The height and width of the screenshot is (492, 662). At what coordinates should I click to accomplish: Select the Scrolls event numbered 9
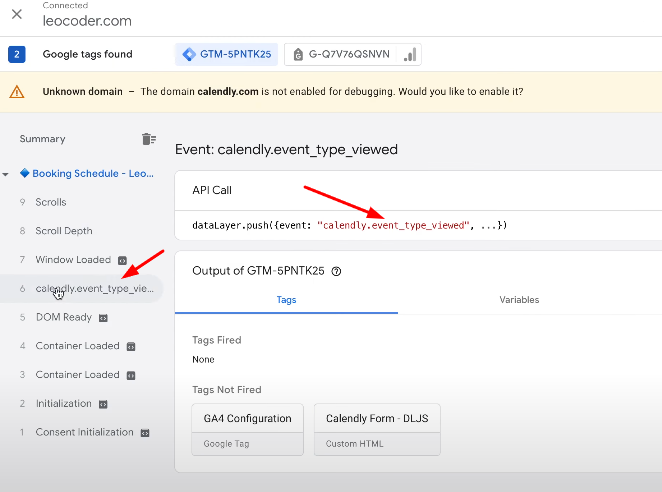pyautogui.click(x=51, y=202)
